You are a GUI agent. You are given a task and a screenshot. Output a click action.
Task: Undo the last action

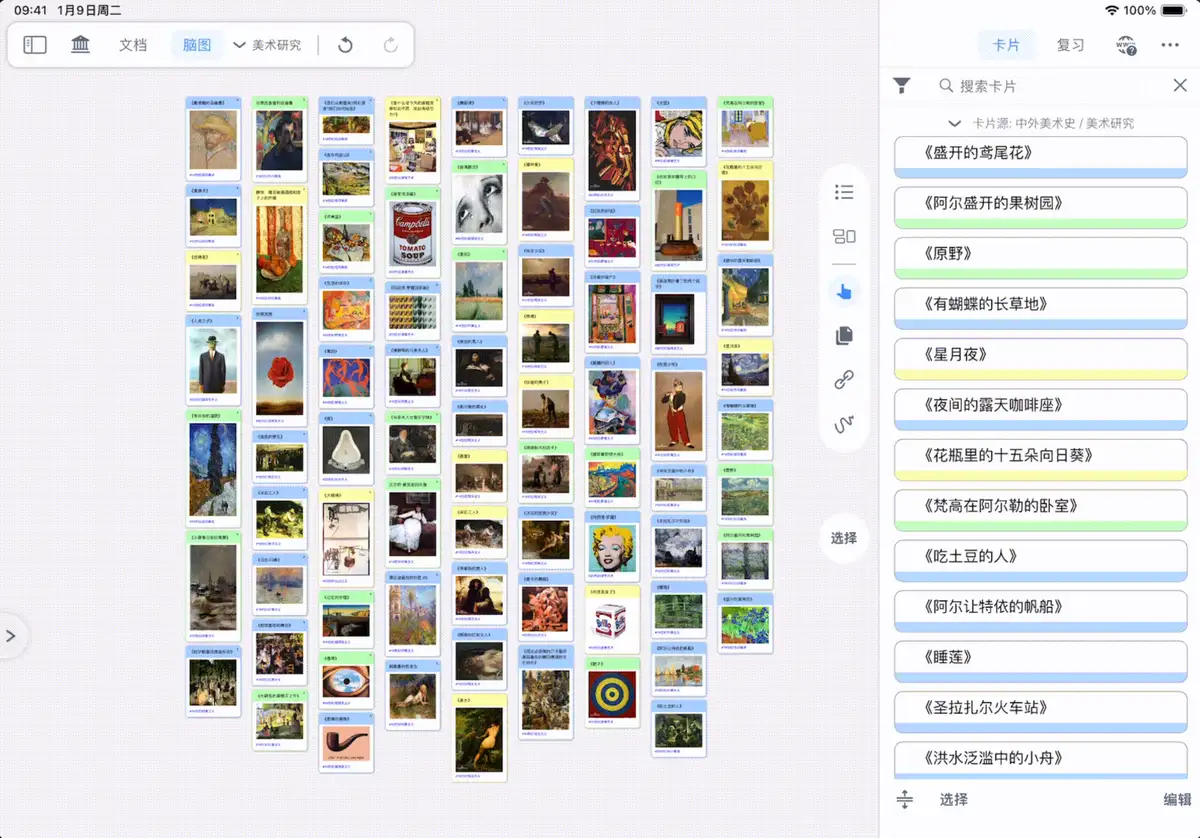click(345, 45)
